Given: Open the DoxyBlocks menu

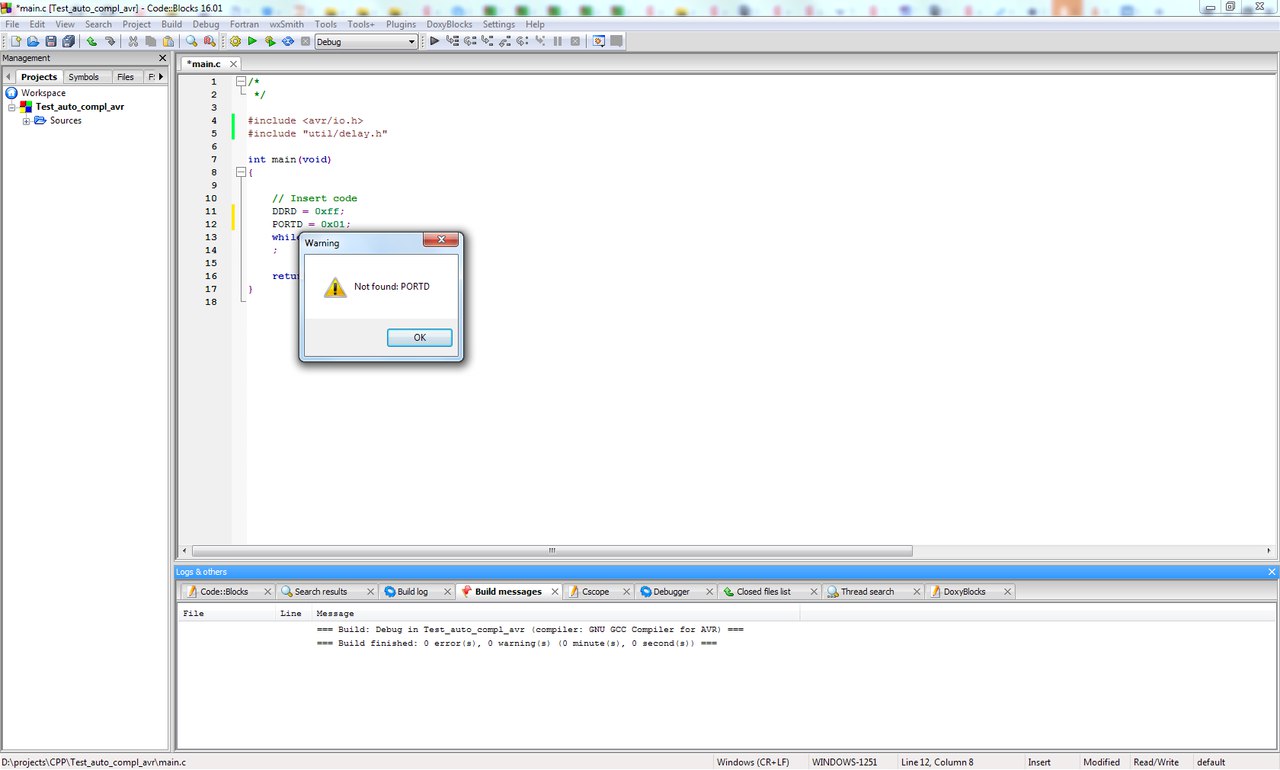Looking at the screenshot, I should point(449,24).
